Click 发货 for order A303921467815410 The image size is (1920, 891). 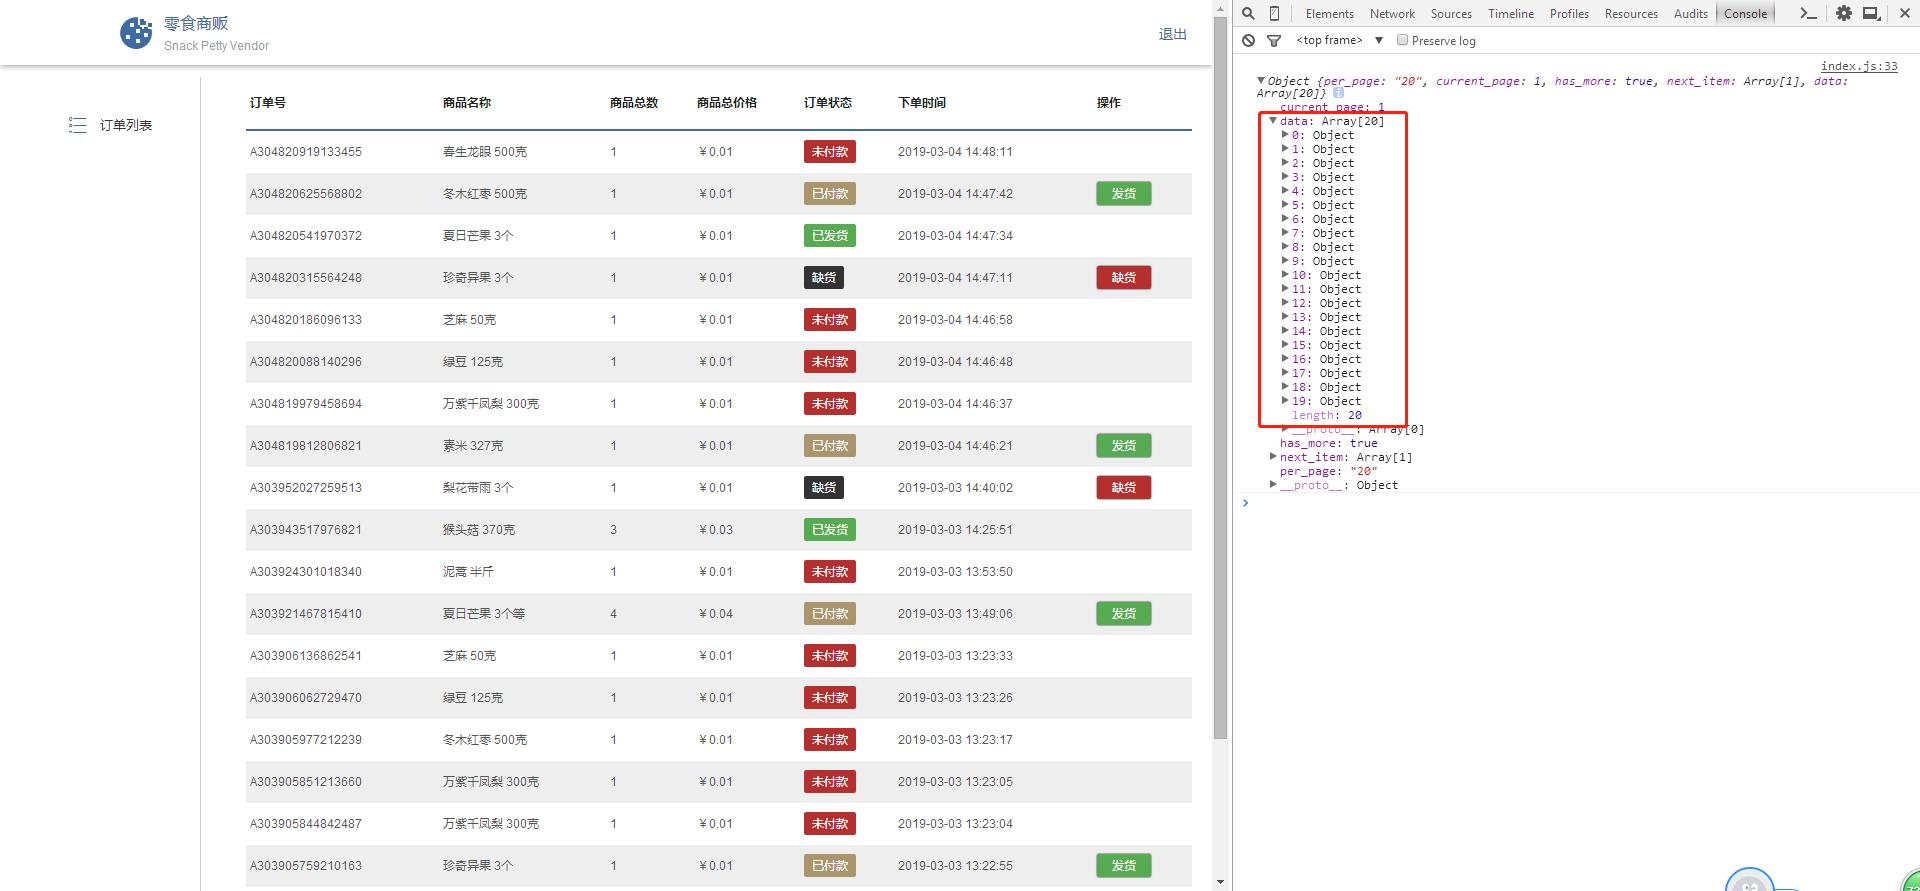[1123, 614]
